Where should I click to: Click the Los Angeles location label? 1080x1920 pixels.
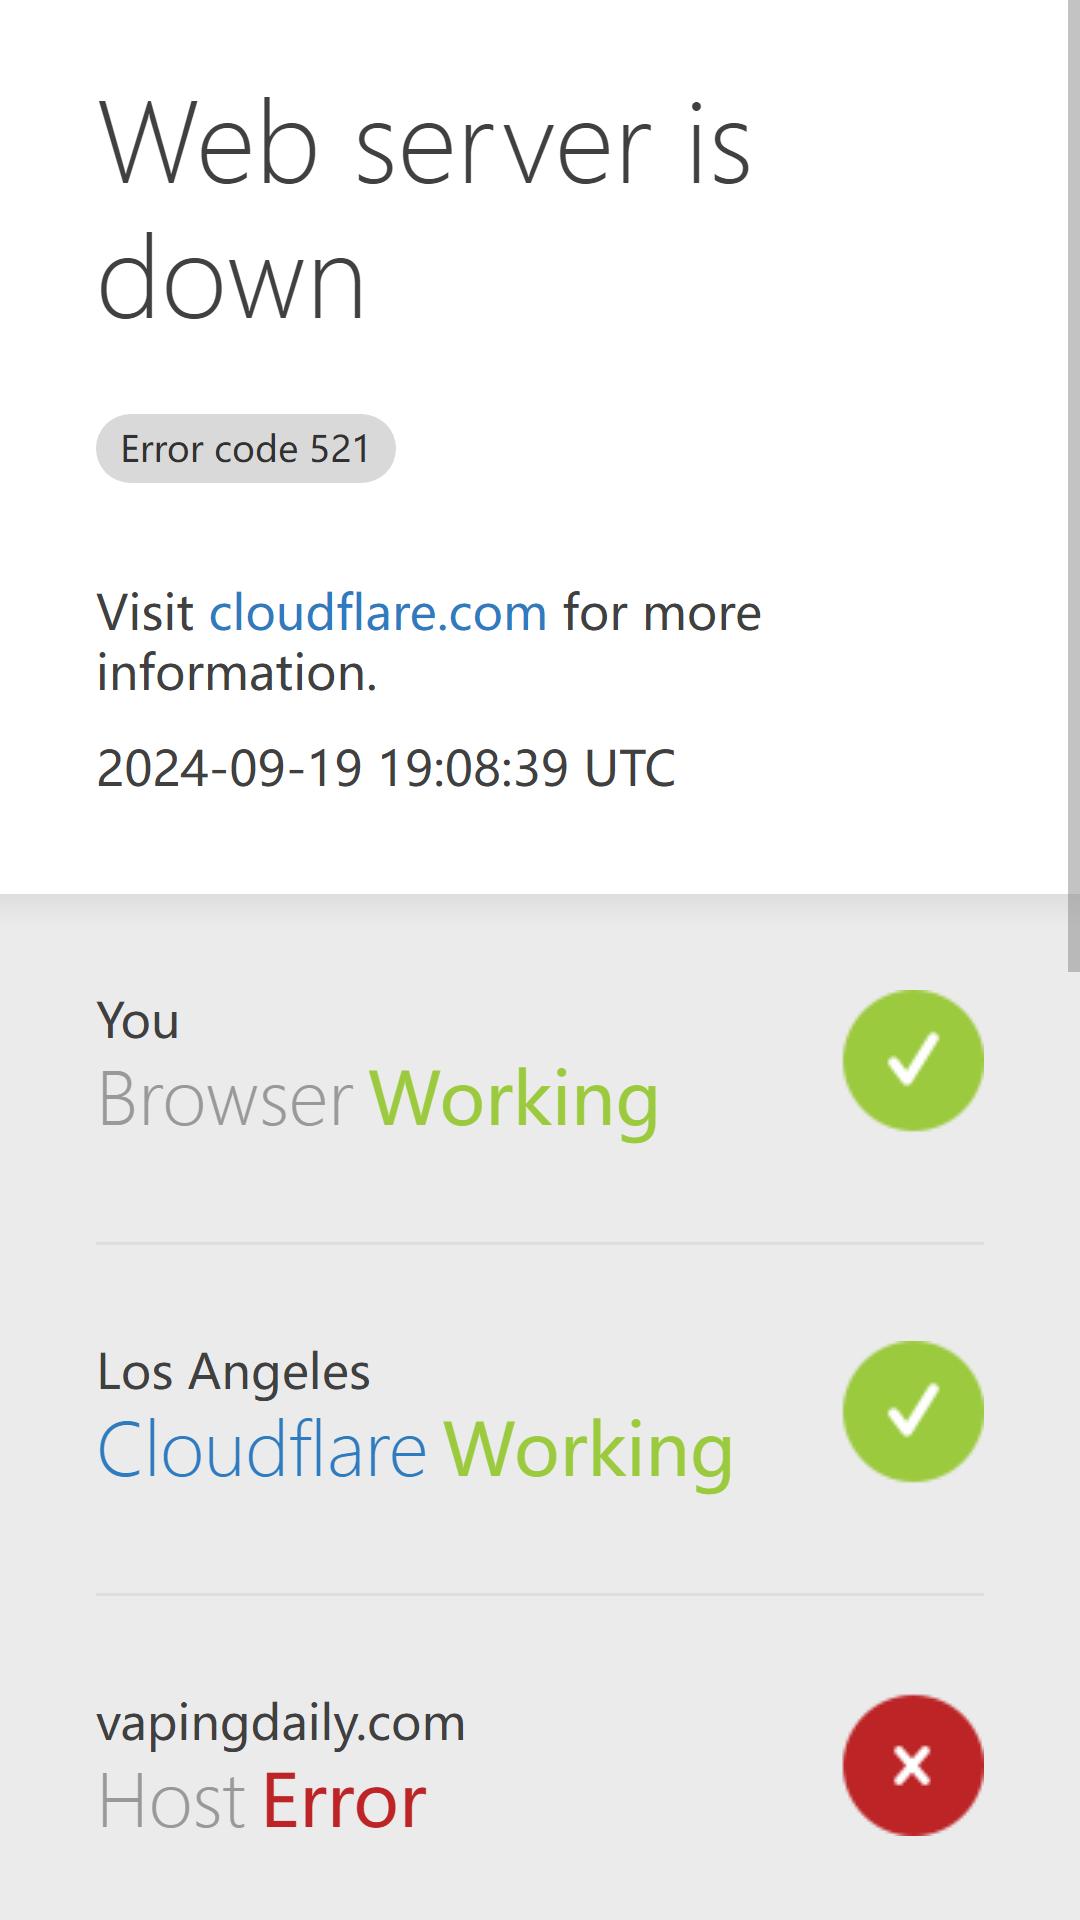coord(233,1371)
